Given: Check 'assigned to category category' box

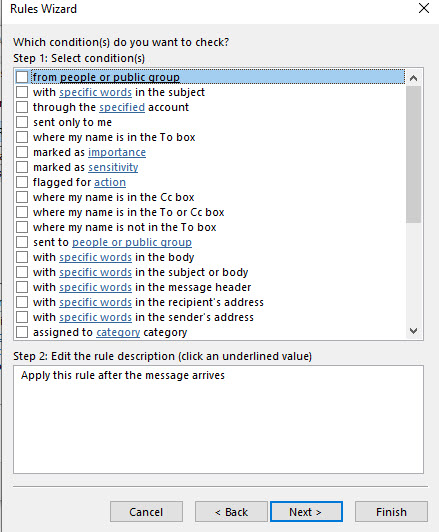Looking at the screenshot, I should [x=22, y=332].
